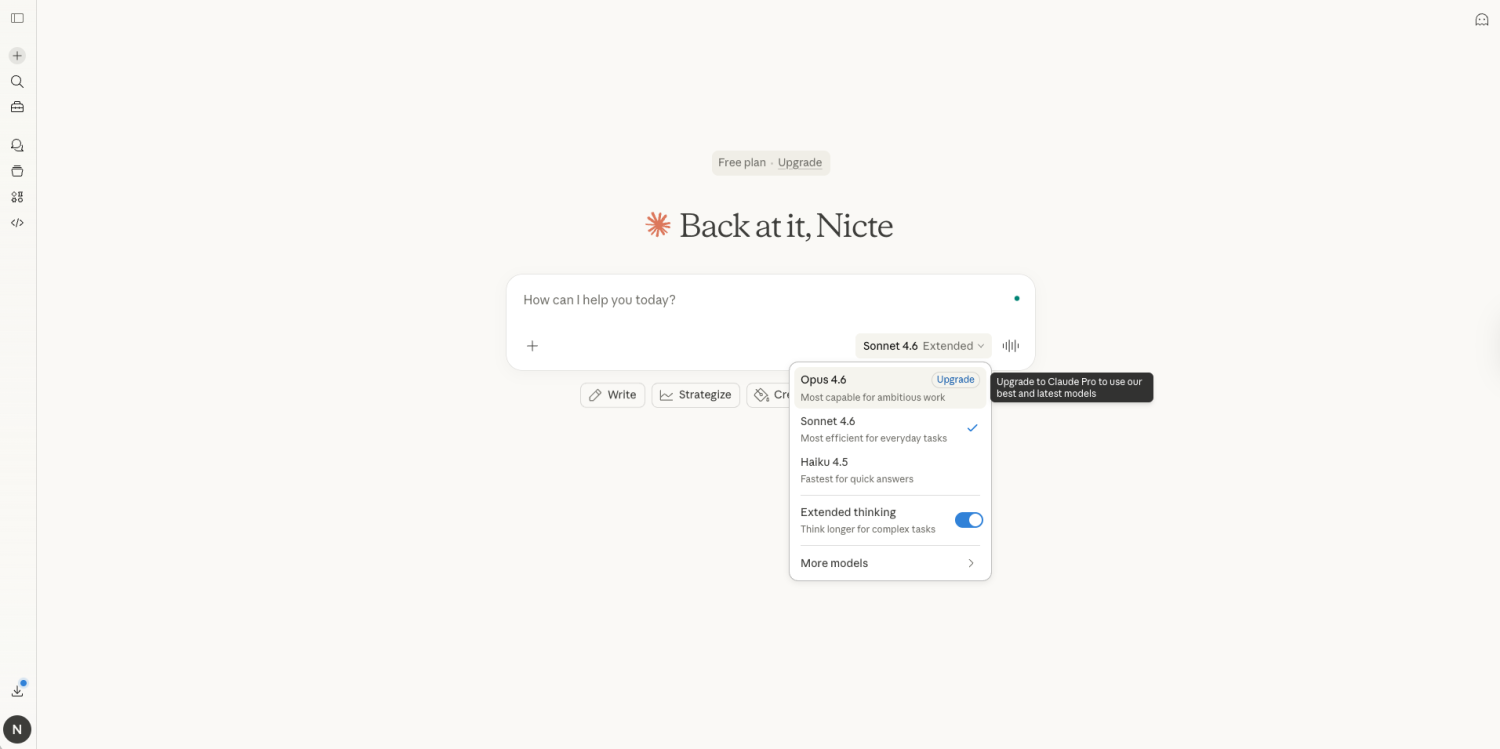Open the account menu via the N avatar
This screenshot has width=1500, height=749.
point(17,730)
